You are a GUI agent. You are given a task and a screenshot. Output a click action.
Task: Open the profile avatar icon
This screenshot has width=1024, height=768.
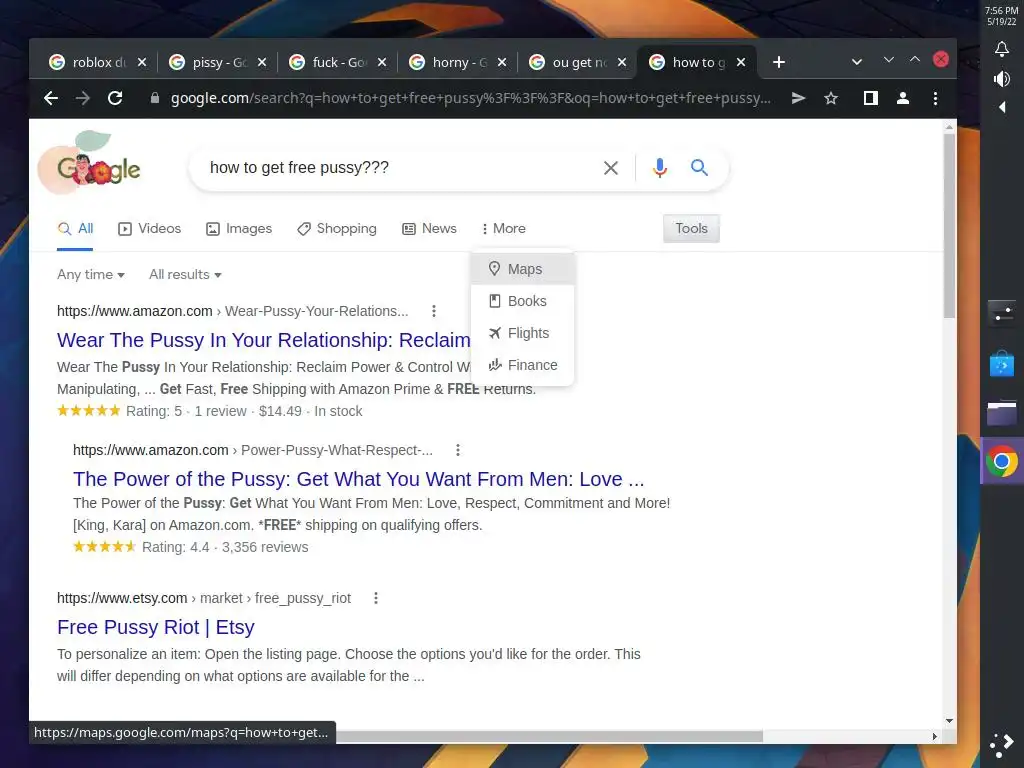pos(903,98)
